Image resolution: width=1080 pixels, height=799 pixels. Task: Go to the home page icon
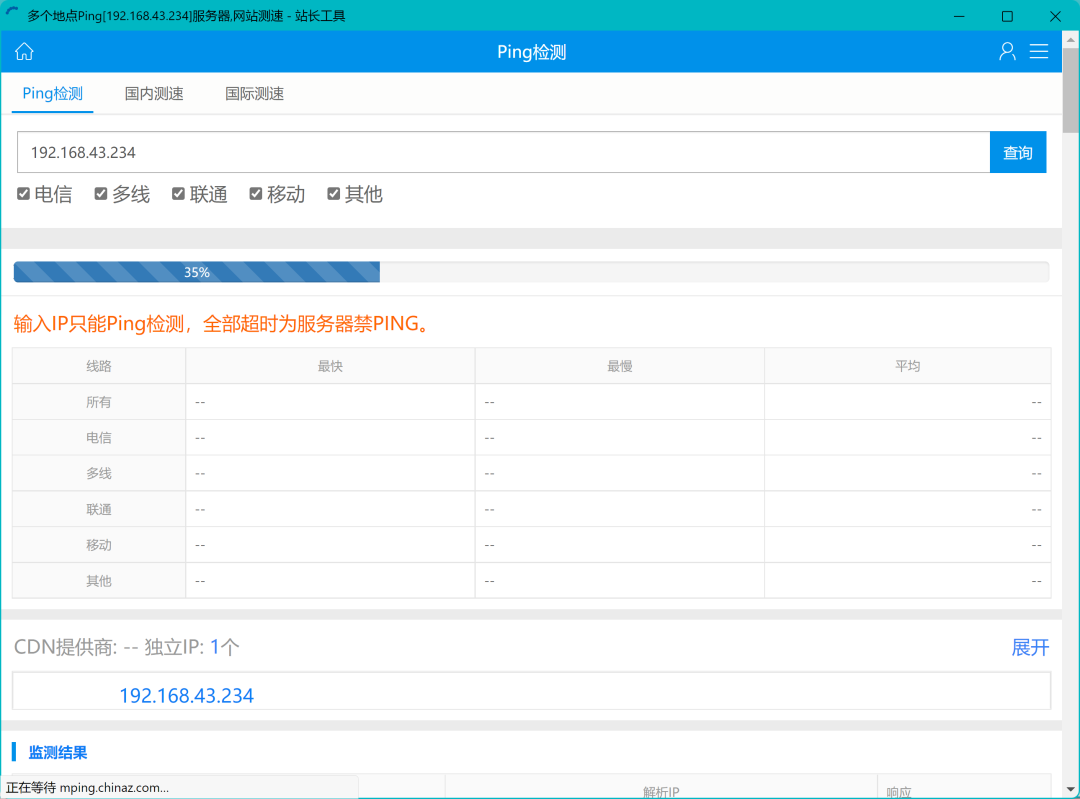[24, 52]
